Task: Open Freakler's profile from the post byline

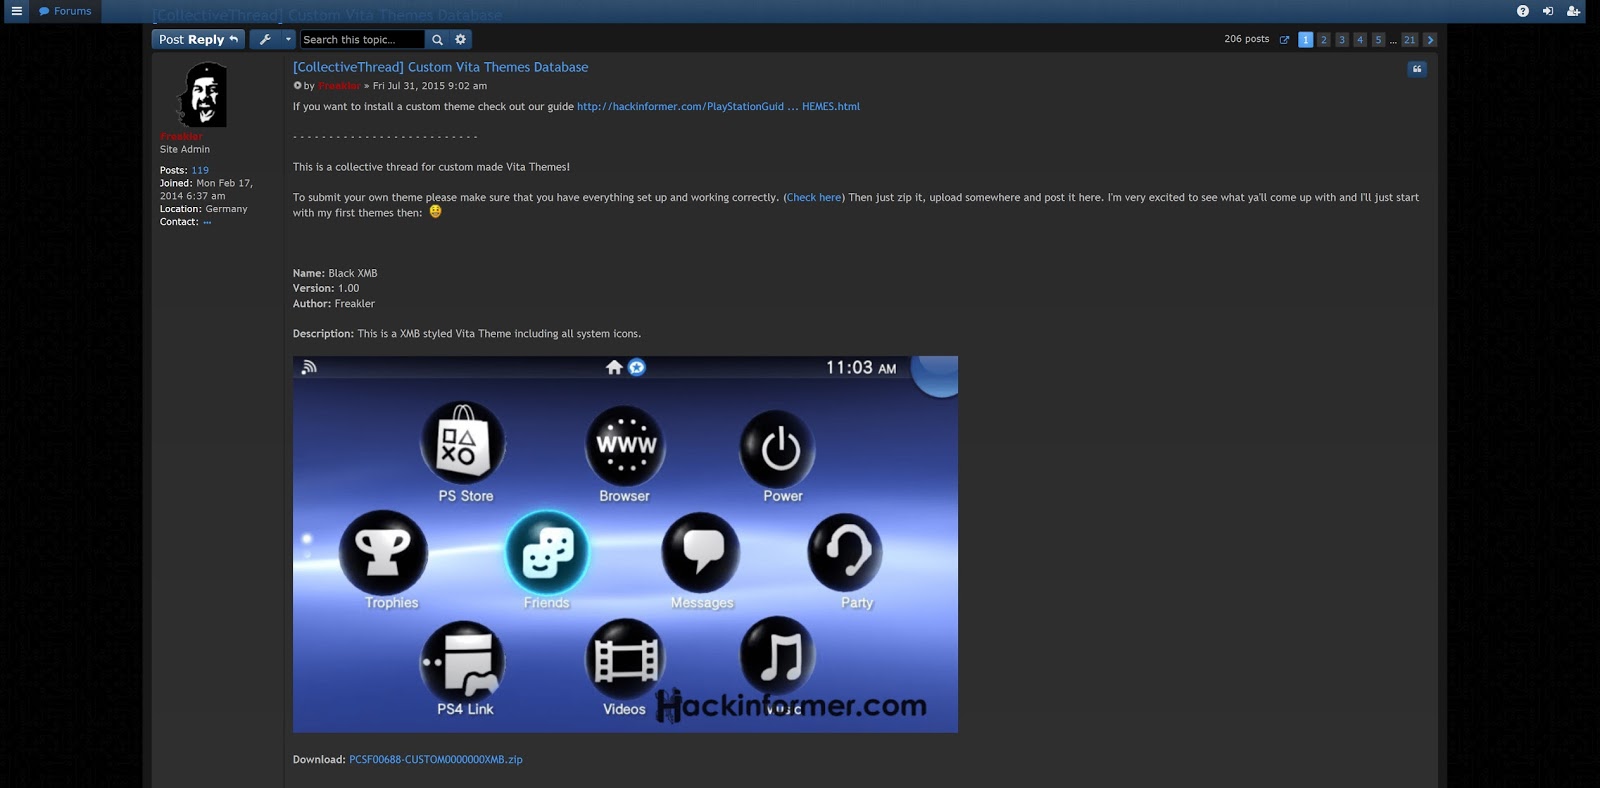Action: [x=339, y=86]
